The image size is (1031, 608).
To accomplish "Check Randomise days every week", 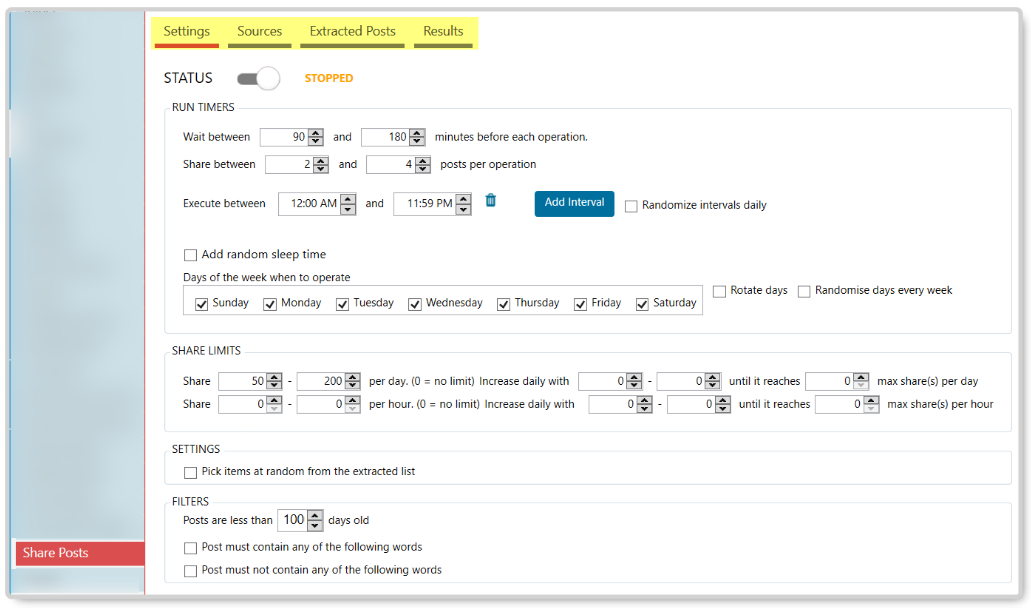I will 803,291.
